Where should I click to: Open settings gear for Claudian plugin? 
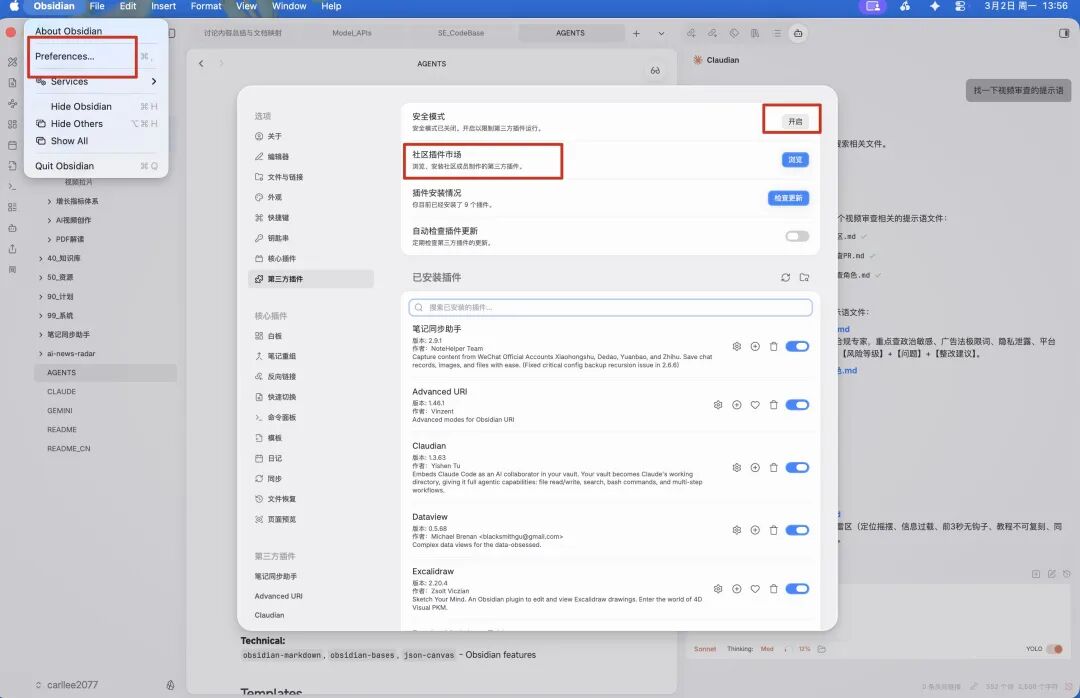(737, 468)
